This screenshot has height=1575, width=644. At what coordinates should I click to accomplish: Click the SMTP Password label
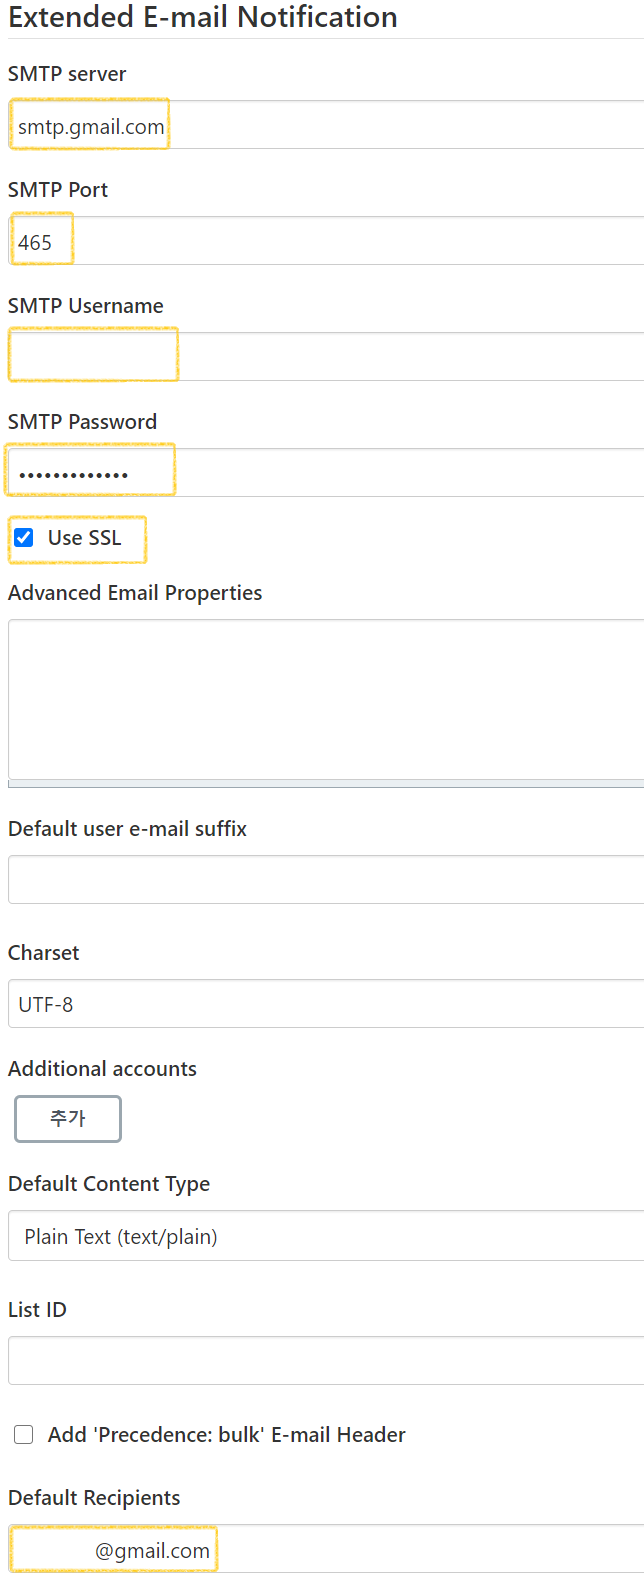(82, 422)
